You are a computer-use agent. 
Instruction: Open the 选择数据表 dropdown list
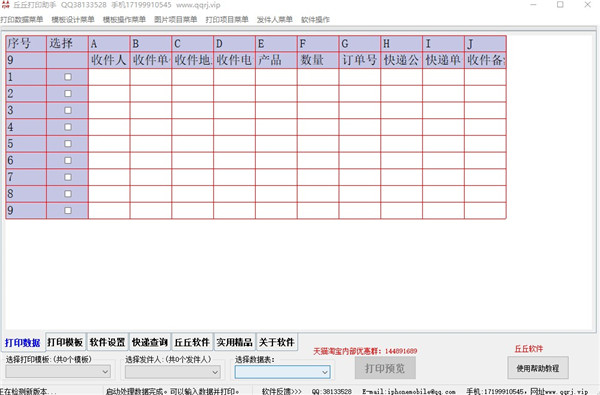click(282, 372)
